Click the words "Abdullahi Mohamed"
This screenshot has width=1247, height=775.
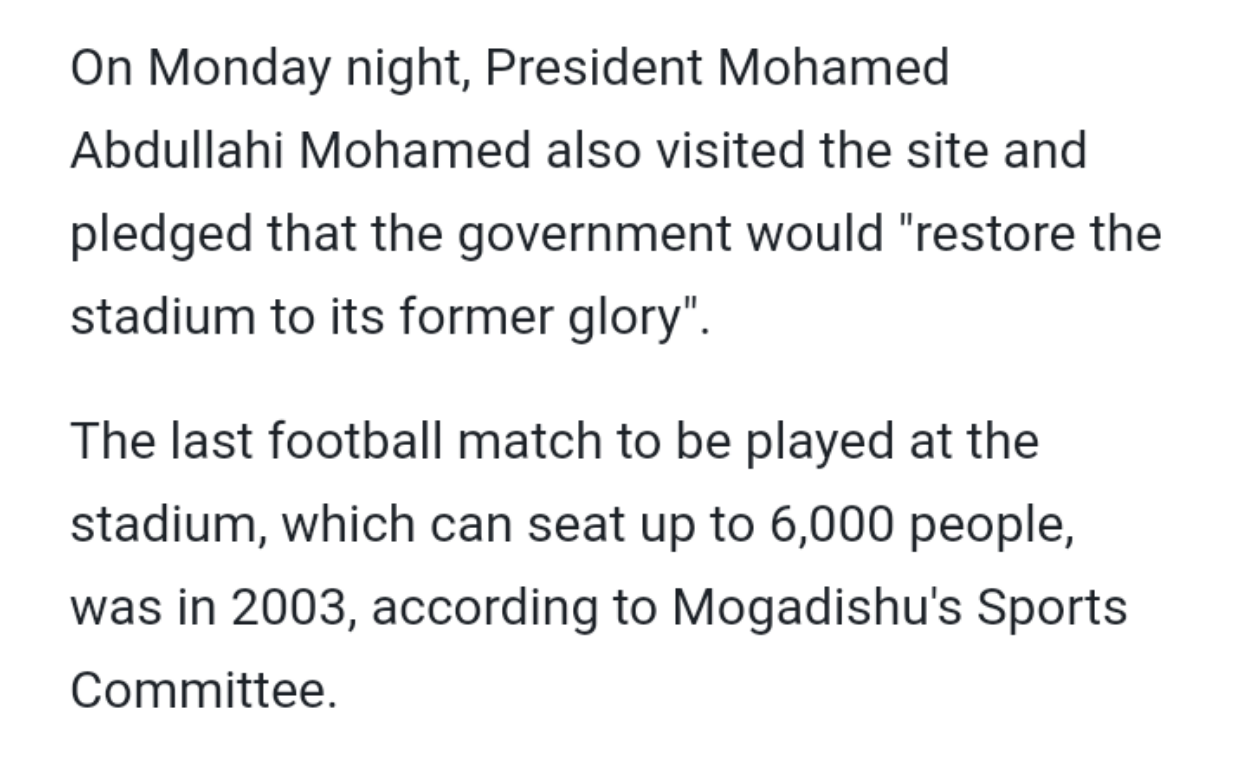click(x=301, y=151)
